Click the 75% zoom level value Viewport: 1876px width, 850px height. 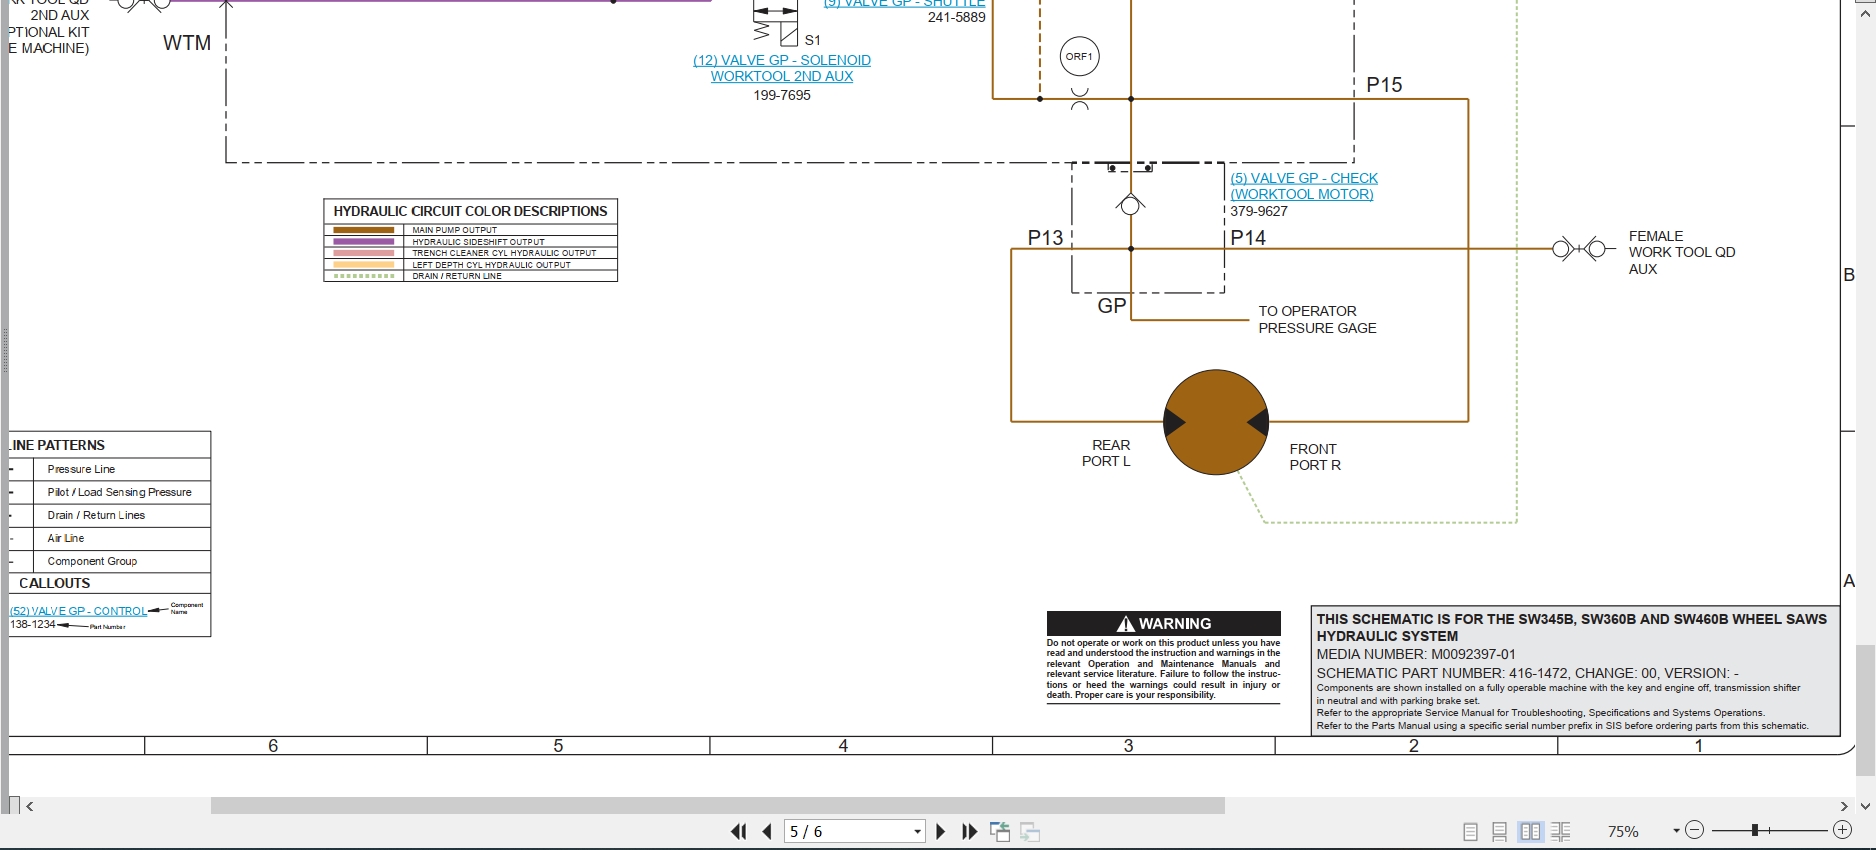pyautogui.click(x=1623, y=832)
